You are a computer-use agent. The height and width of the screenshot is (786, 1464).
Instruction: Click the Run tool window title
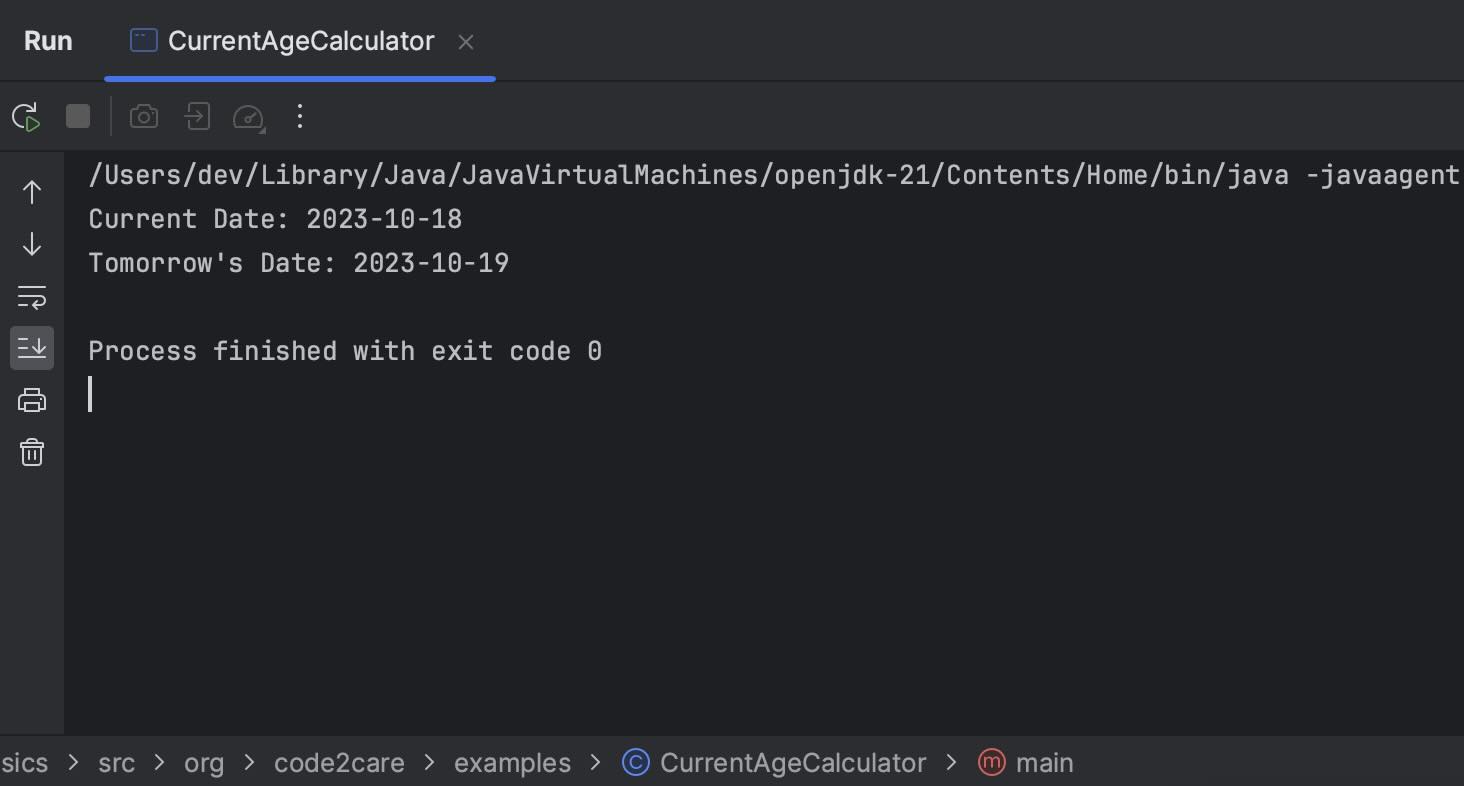pos(47,41)
